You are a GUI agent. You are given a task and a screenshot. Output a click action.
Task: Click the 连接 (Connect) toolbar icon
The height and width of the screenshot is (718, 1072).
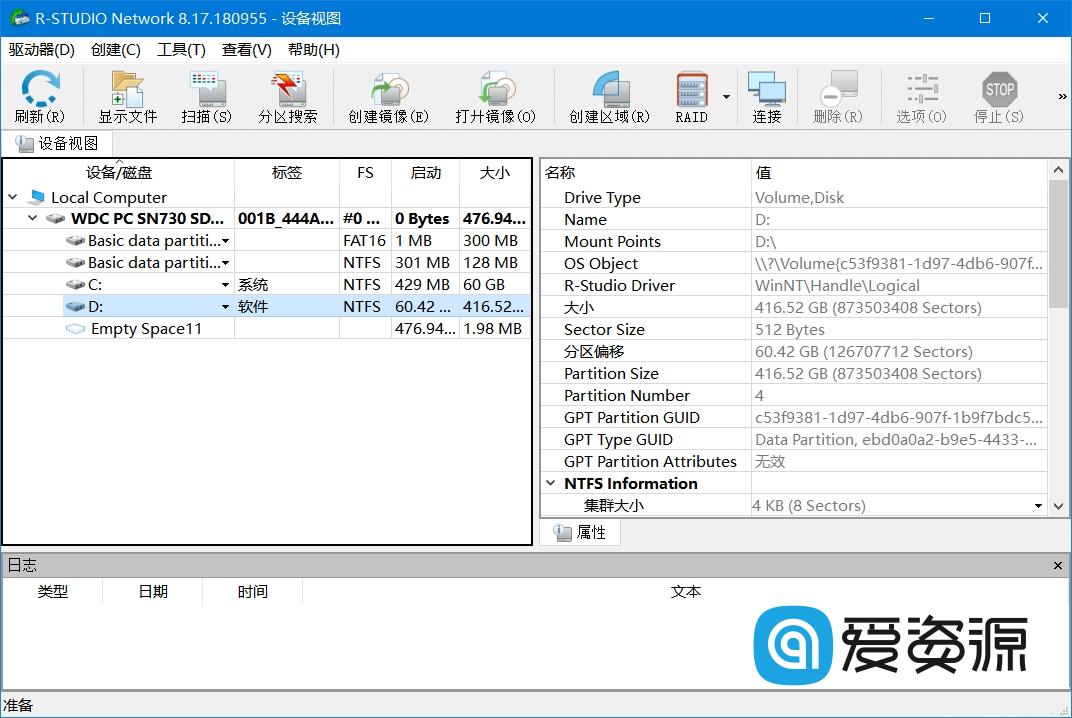coord(767,97)
